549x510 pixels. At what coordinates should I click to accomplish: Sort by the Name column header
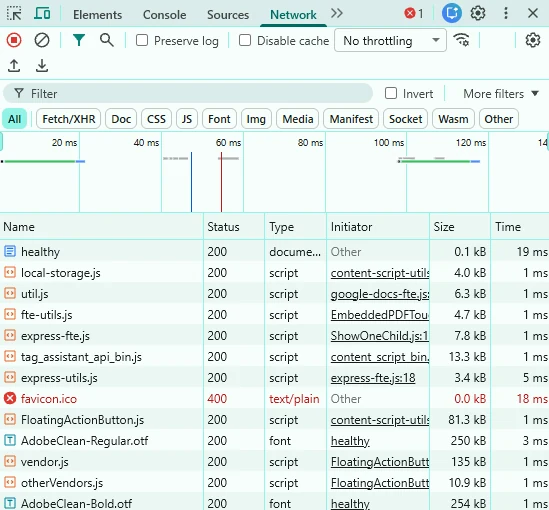pyautogui.click(x=102, y=226)
